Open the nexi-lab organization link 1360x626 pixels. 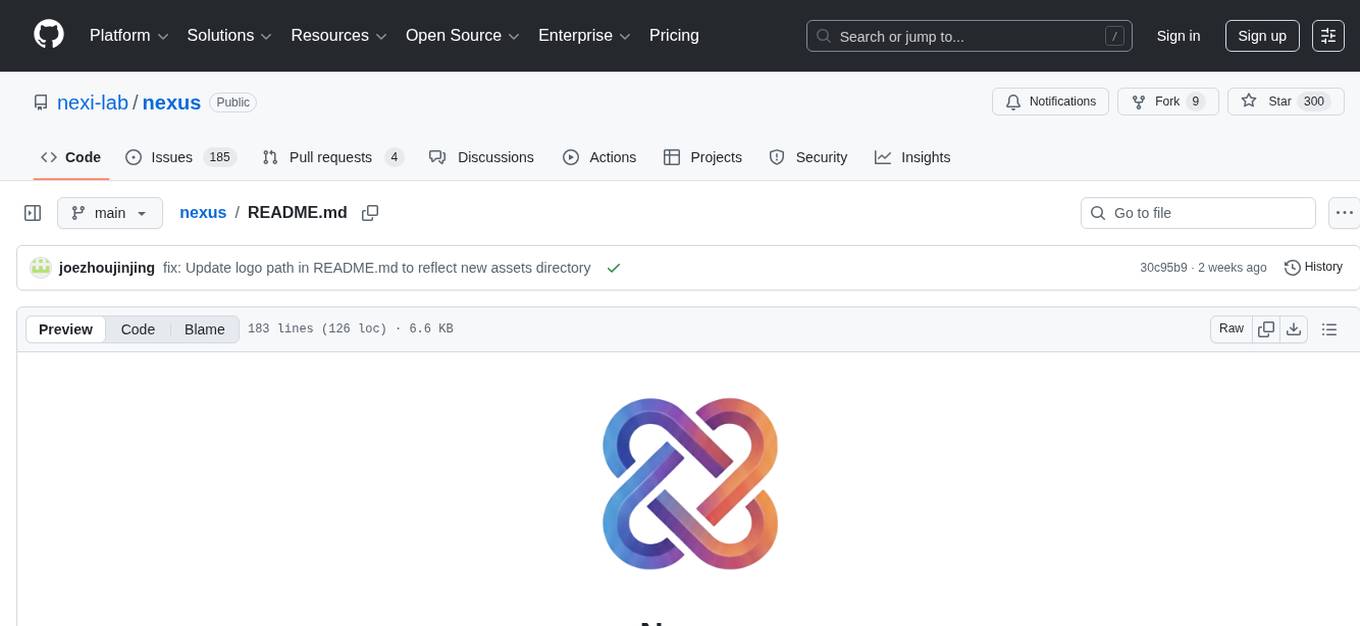[x=92, y=102]
